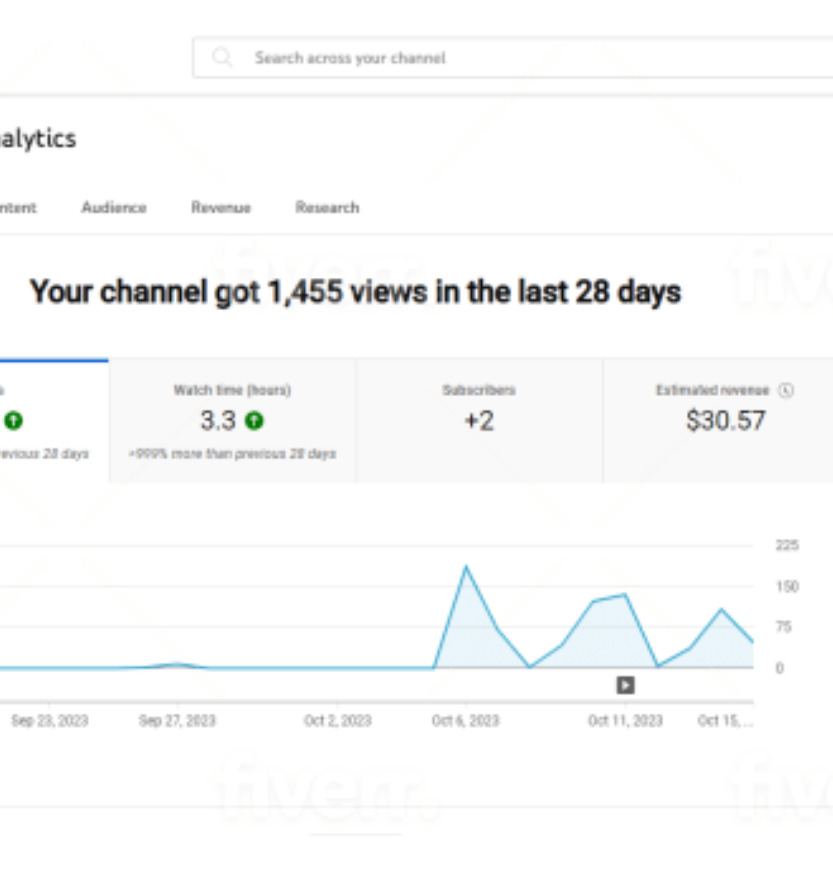Screen dimensions: 833x881
Task: Show the Subscribers metric chart
Action: pyautogui.click(x=479, y=421)
